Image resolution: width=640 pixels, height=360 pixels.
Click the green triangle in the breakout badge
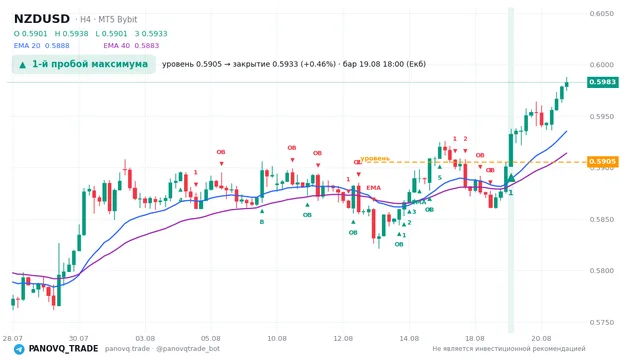(23, 64)
